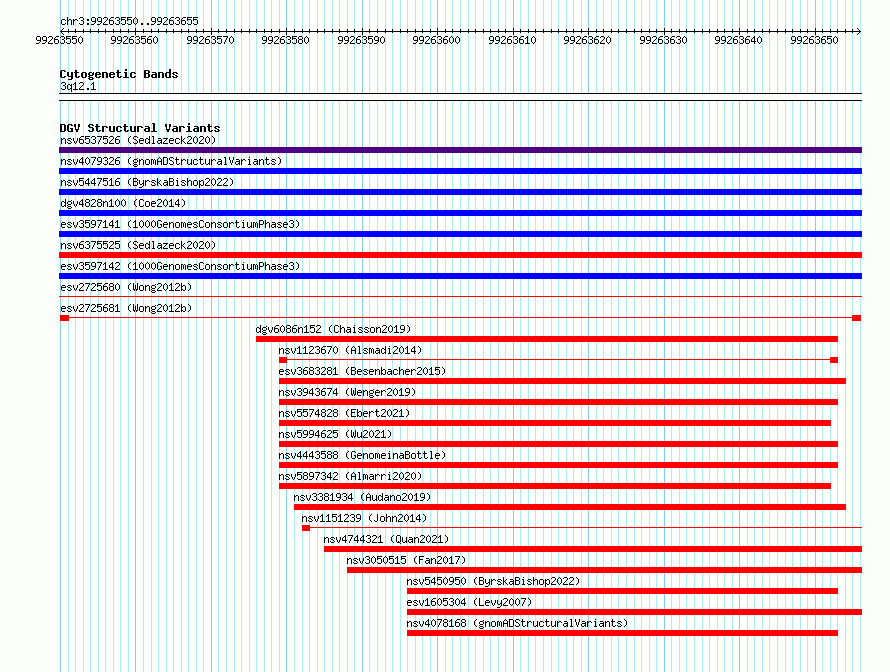Click the right end block of esv2725681

(x=857, y=318)
